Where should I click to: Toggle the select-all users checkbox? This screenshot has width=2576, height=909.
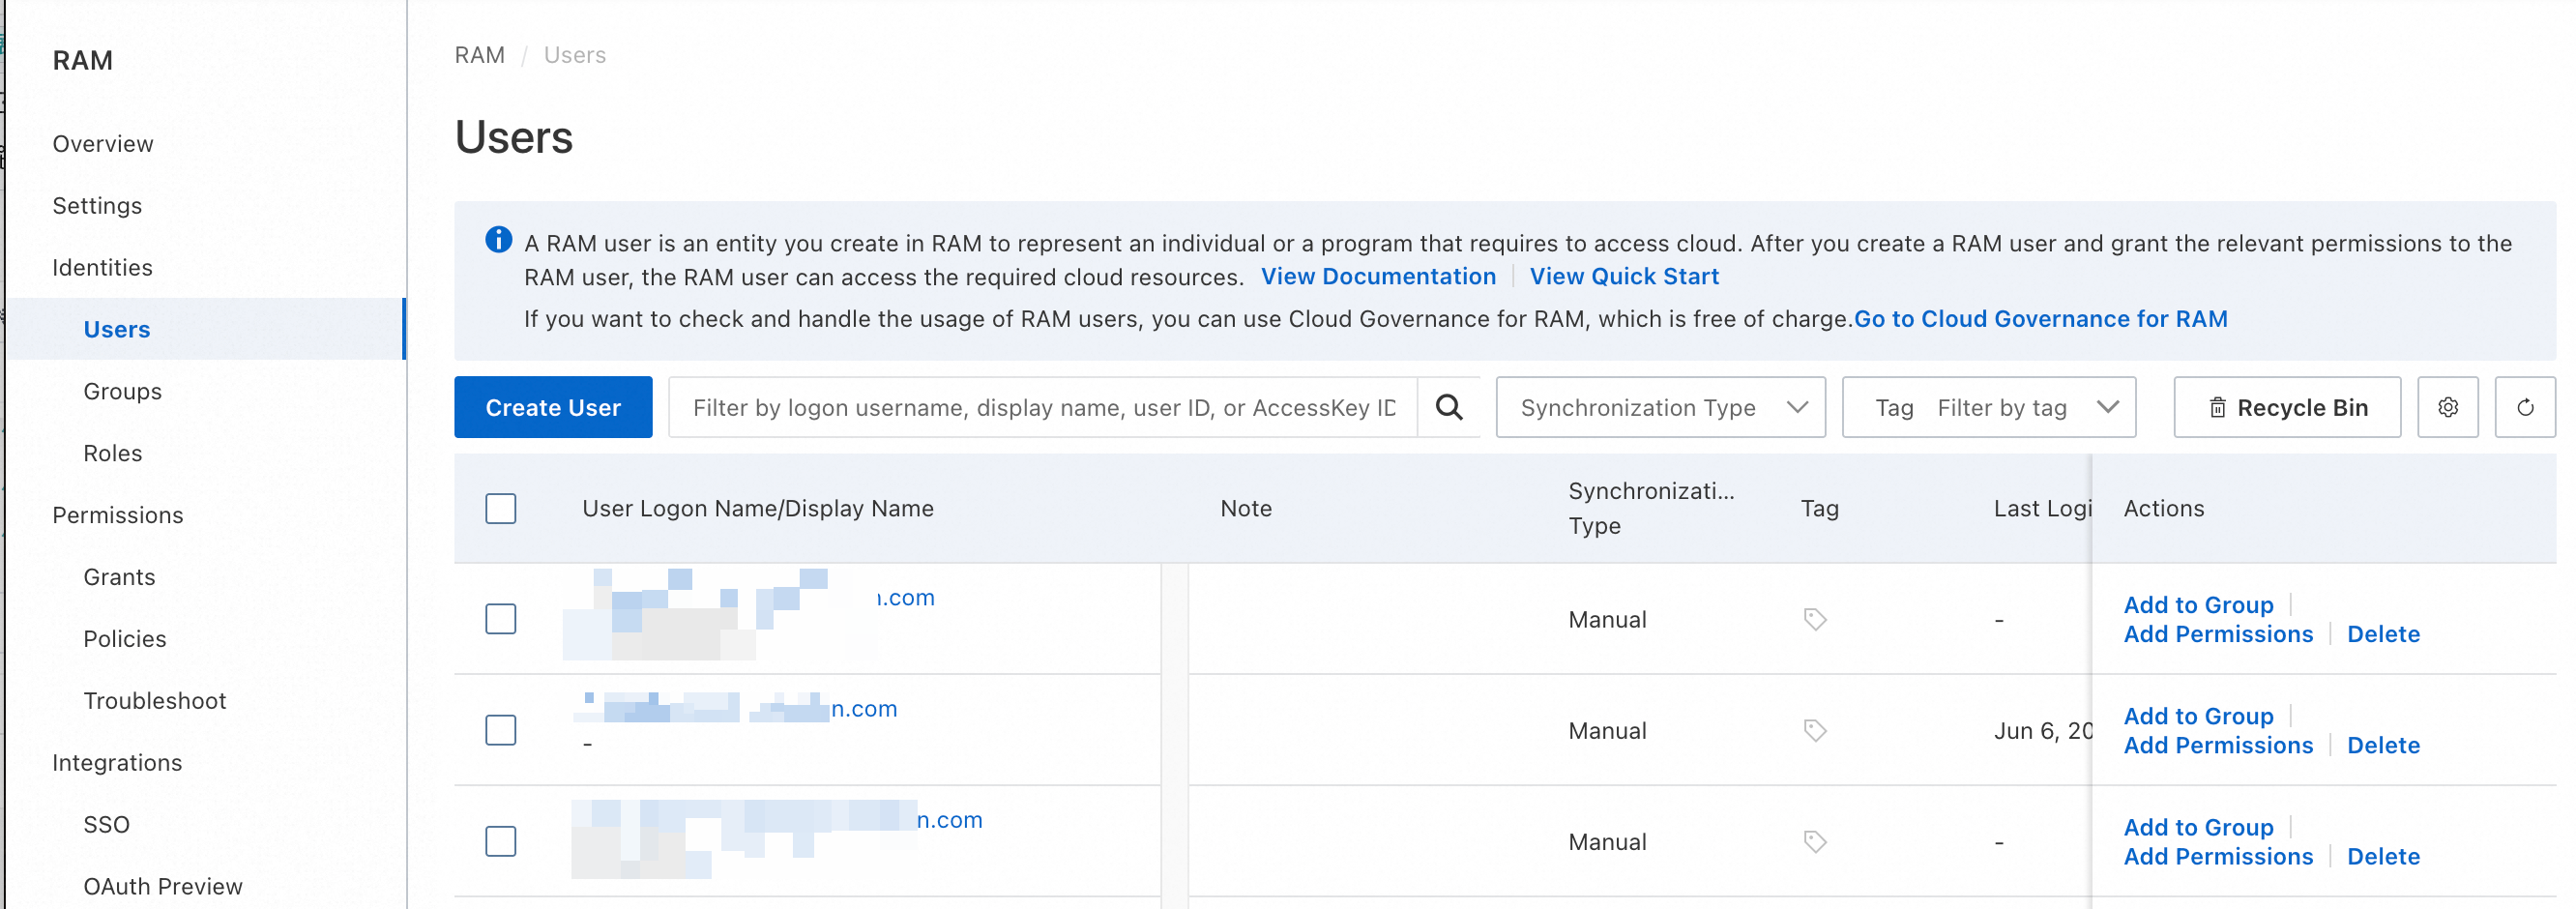[500, 508]
